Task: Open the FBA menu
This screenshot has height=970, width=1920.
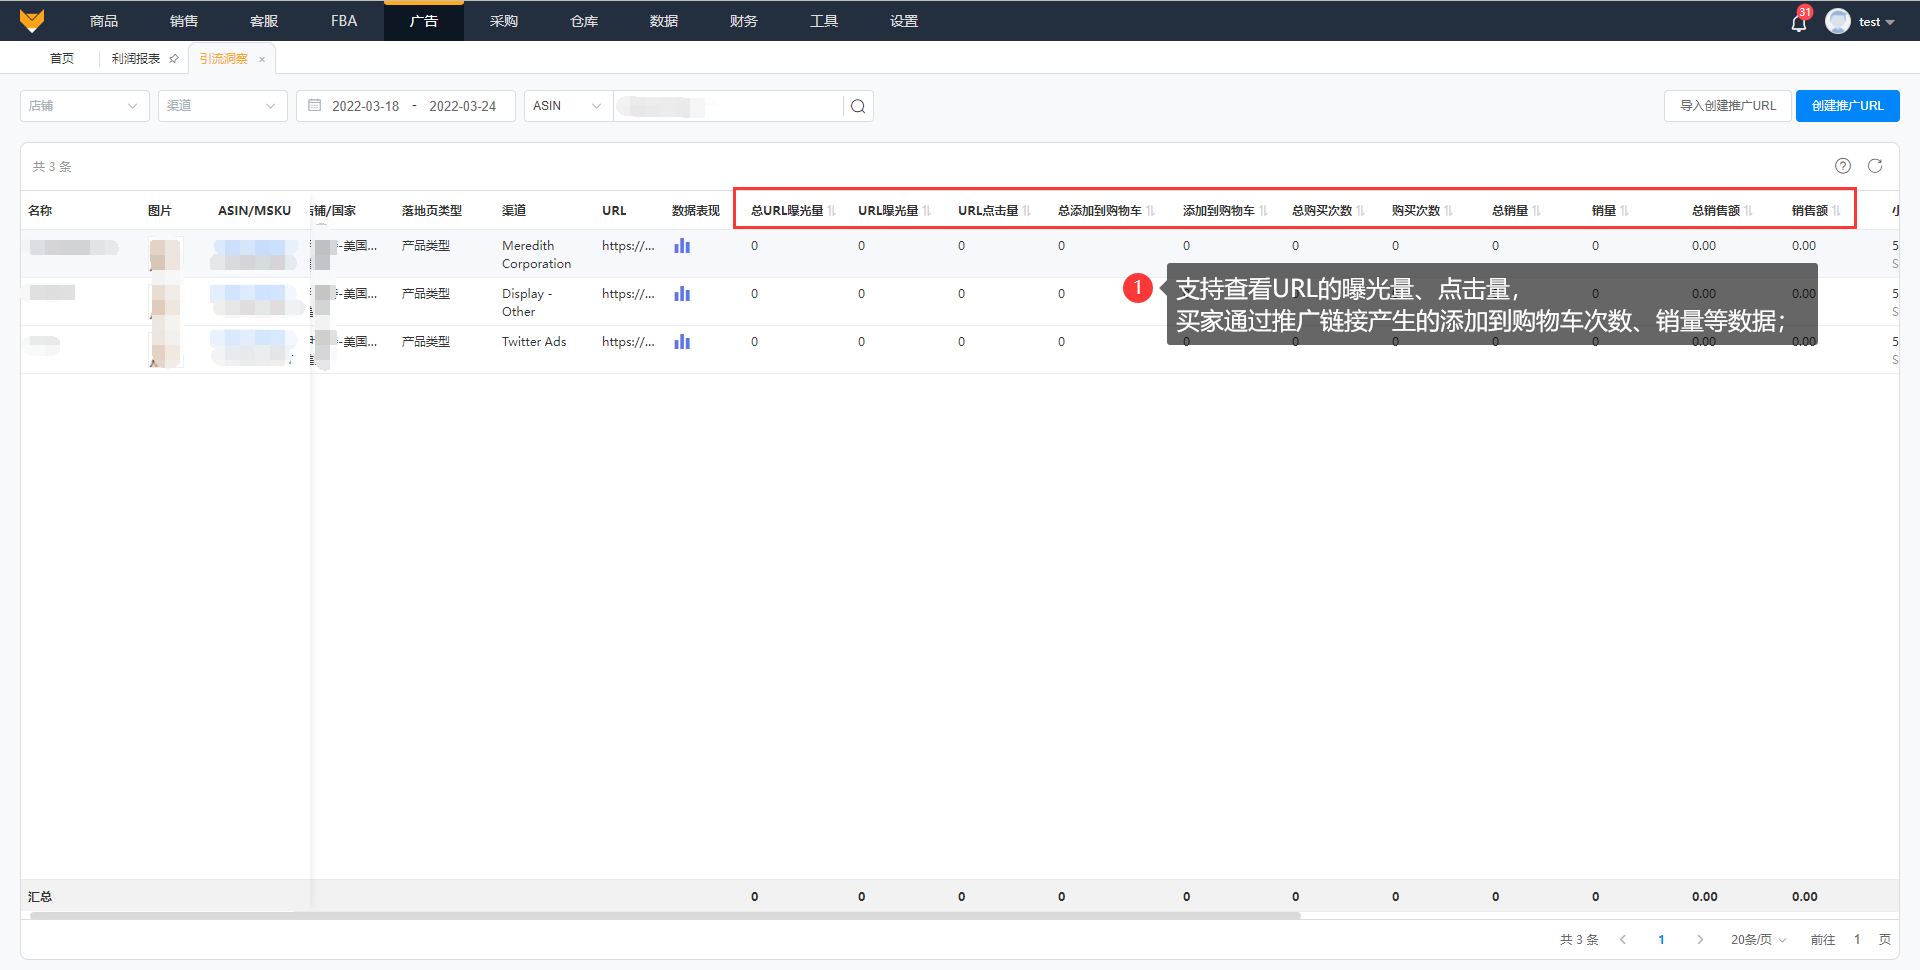Action: pyautogui.click(x=344, y=21)
